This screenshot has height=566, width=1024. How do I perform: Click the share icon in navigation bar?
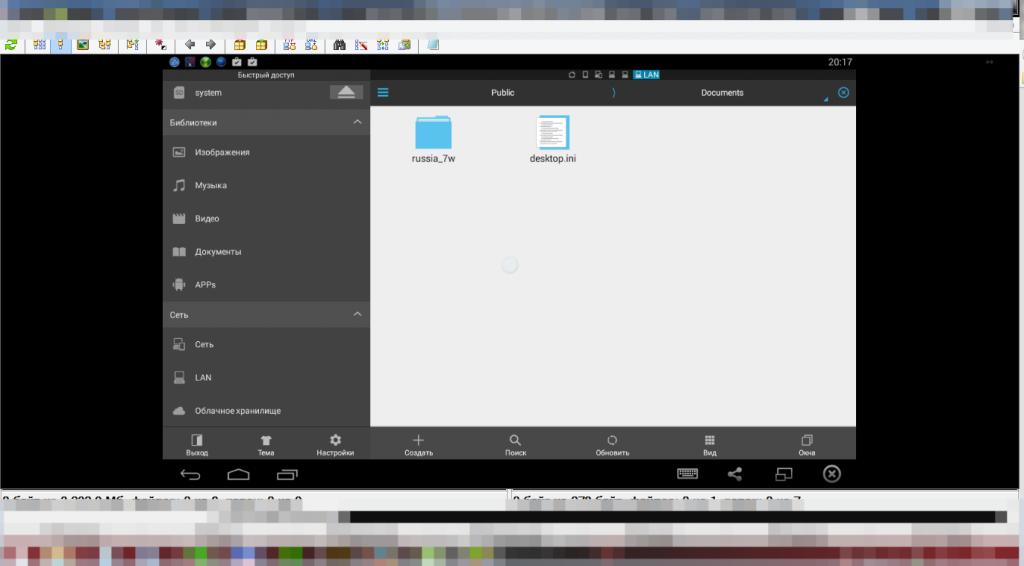[735, 474]
